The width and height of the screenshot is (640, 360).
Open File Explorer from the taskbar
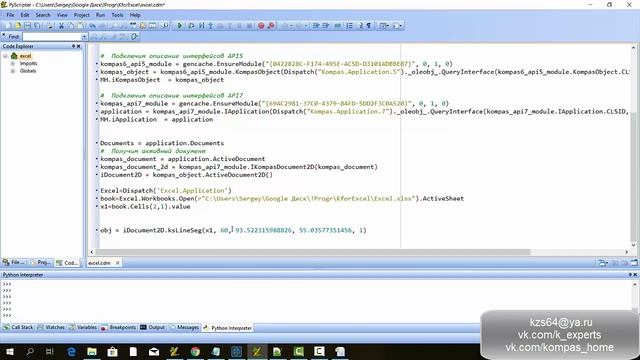pos(92,351)
